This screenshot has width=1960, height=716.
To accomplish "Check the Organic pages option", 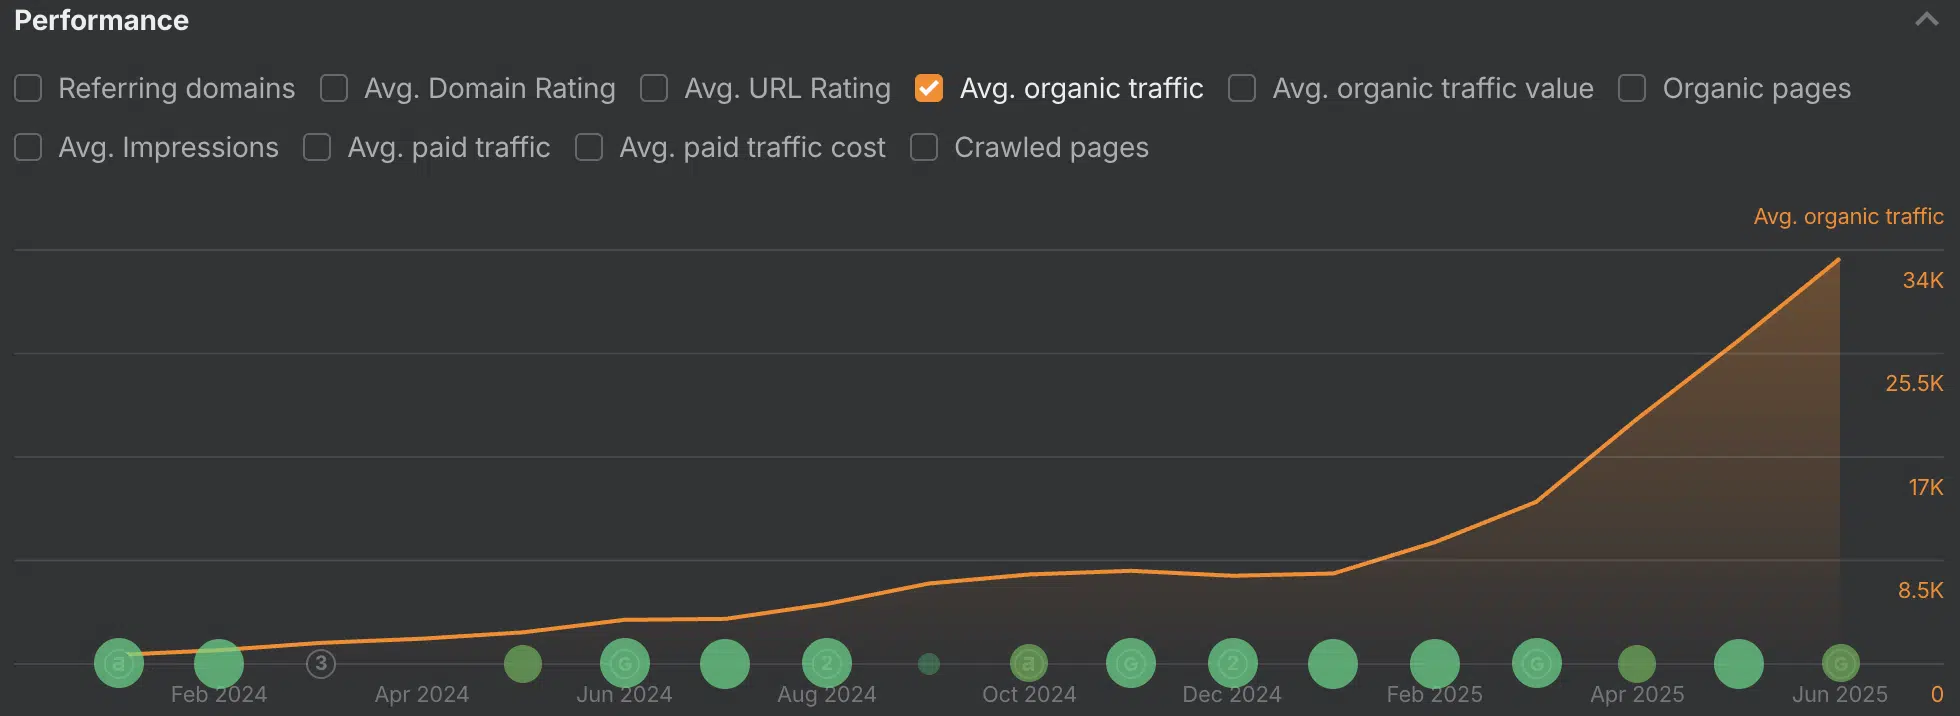I will (1632, 88).
